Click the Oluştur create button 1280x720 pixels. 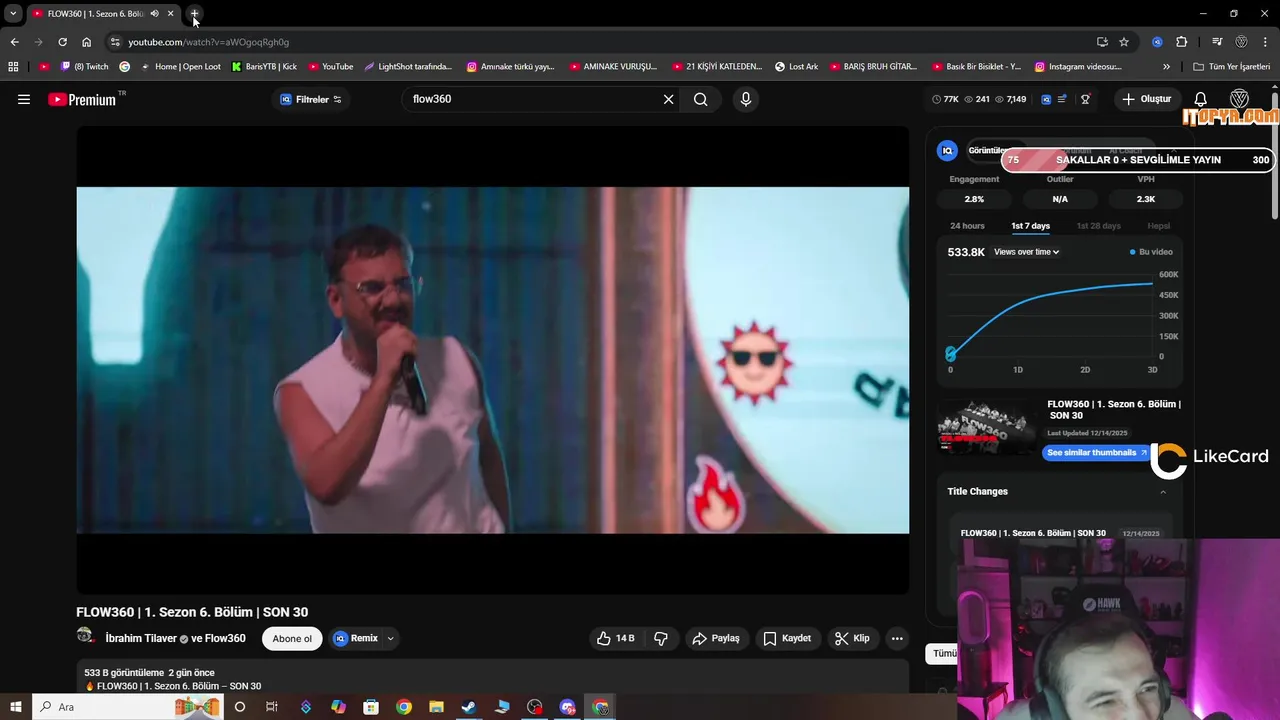1146,99
